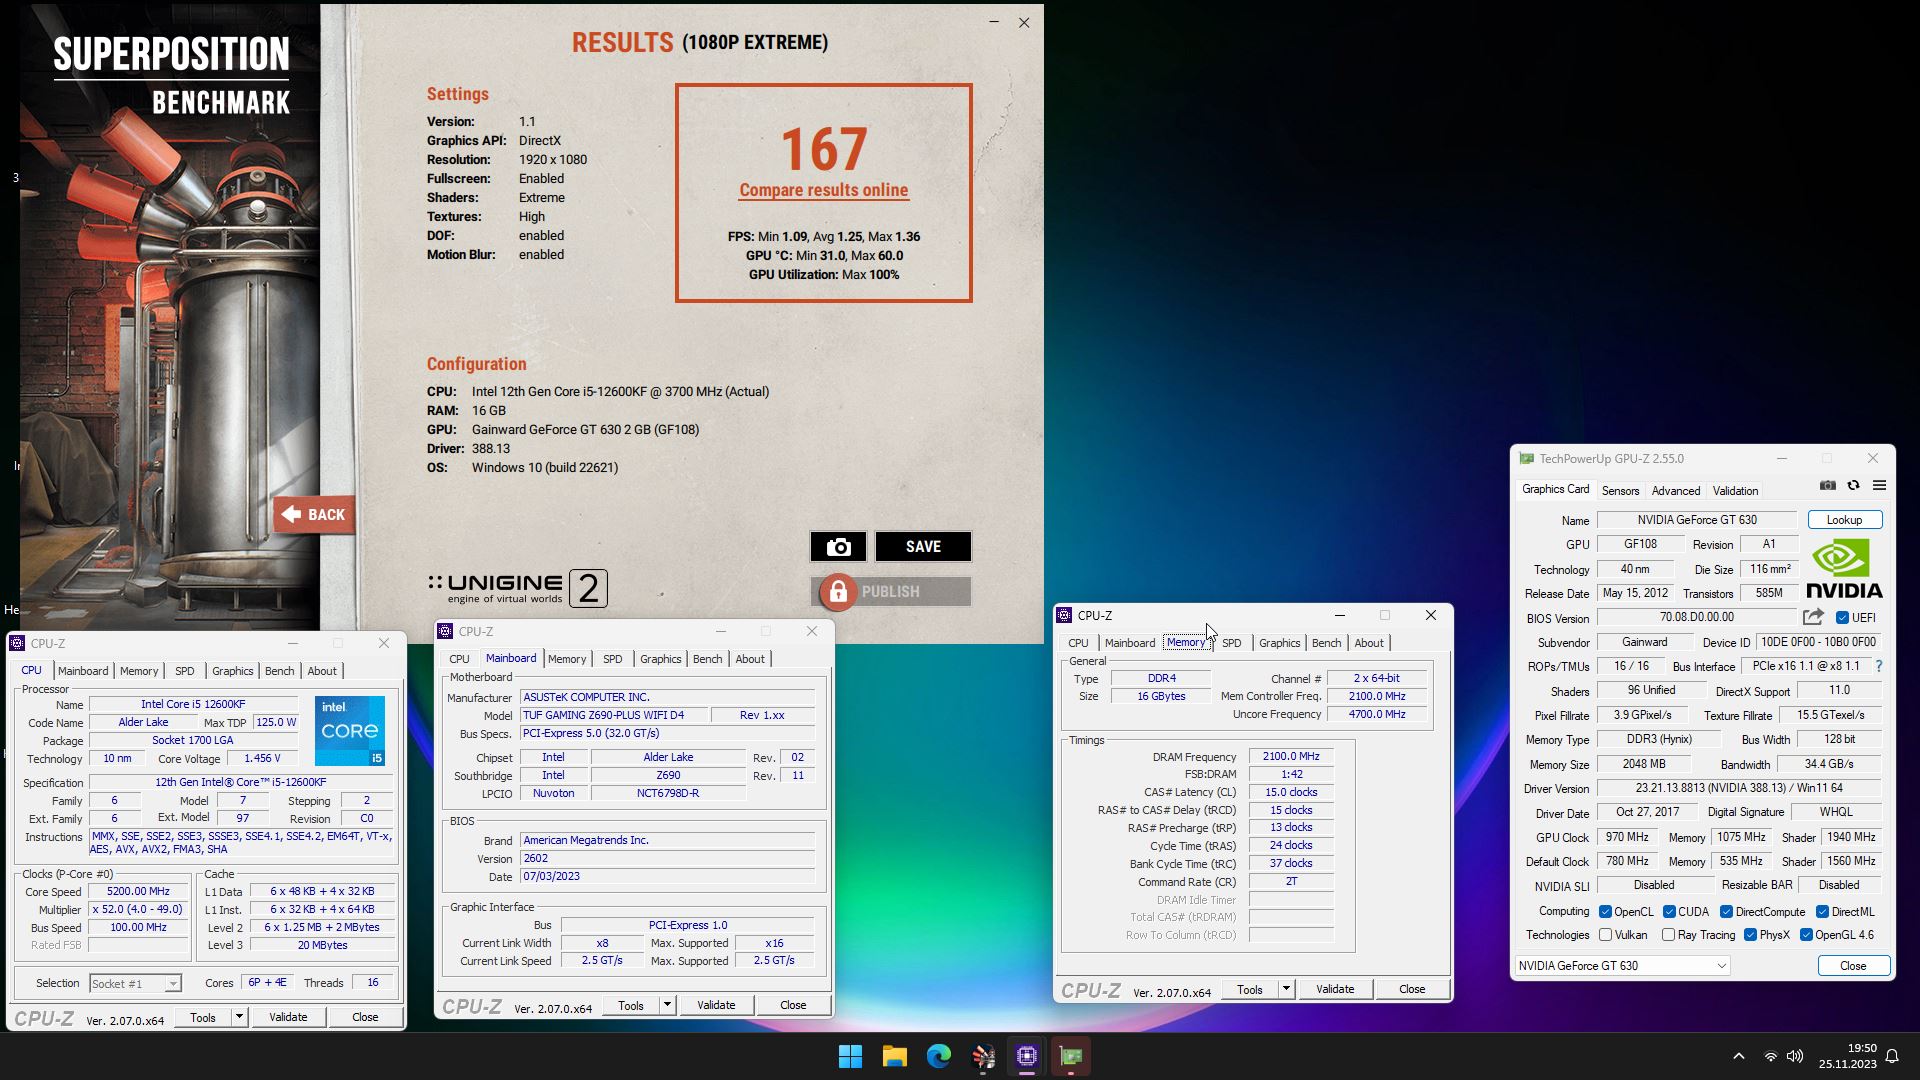Expand the Tools dropdown arrow in CPU-Z CPU window
Screen dimensions: 1920x1080
tap(239, 1018)
